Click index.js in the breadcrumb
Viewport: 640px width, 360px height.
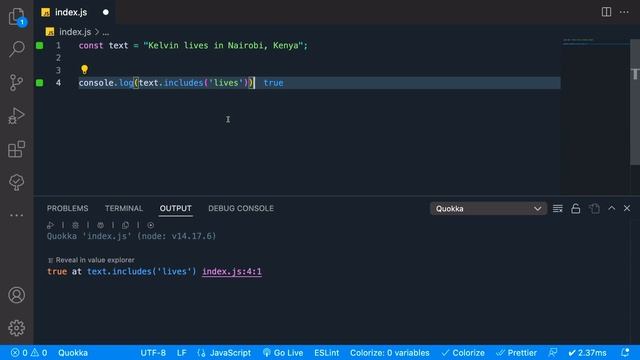(x=75, y=32)
